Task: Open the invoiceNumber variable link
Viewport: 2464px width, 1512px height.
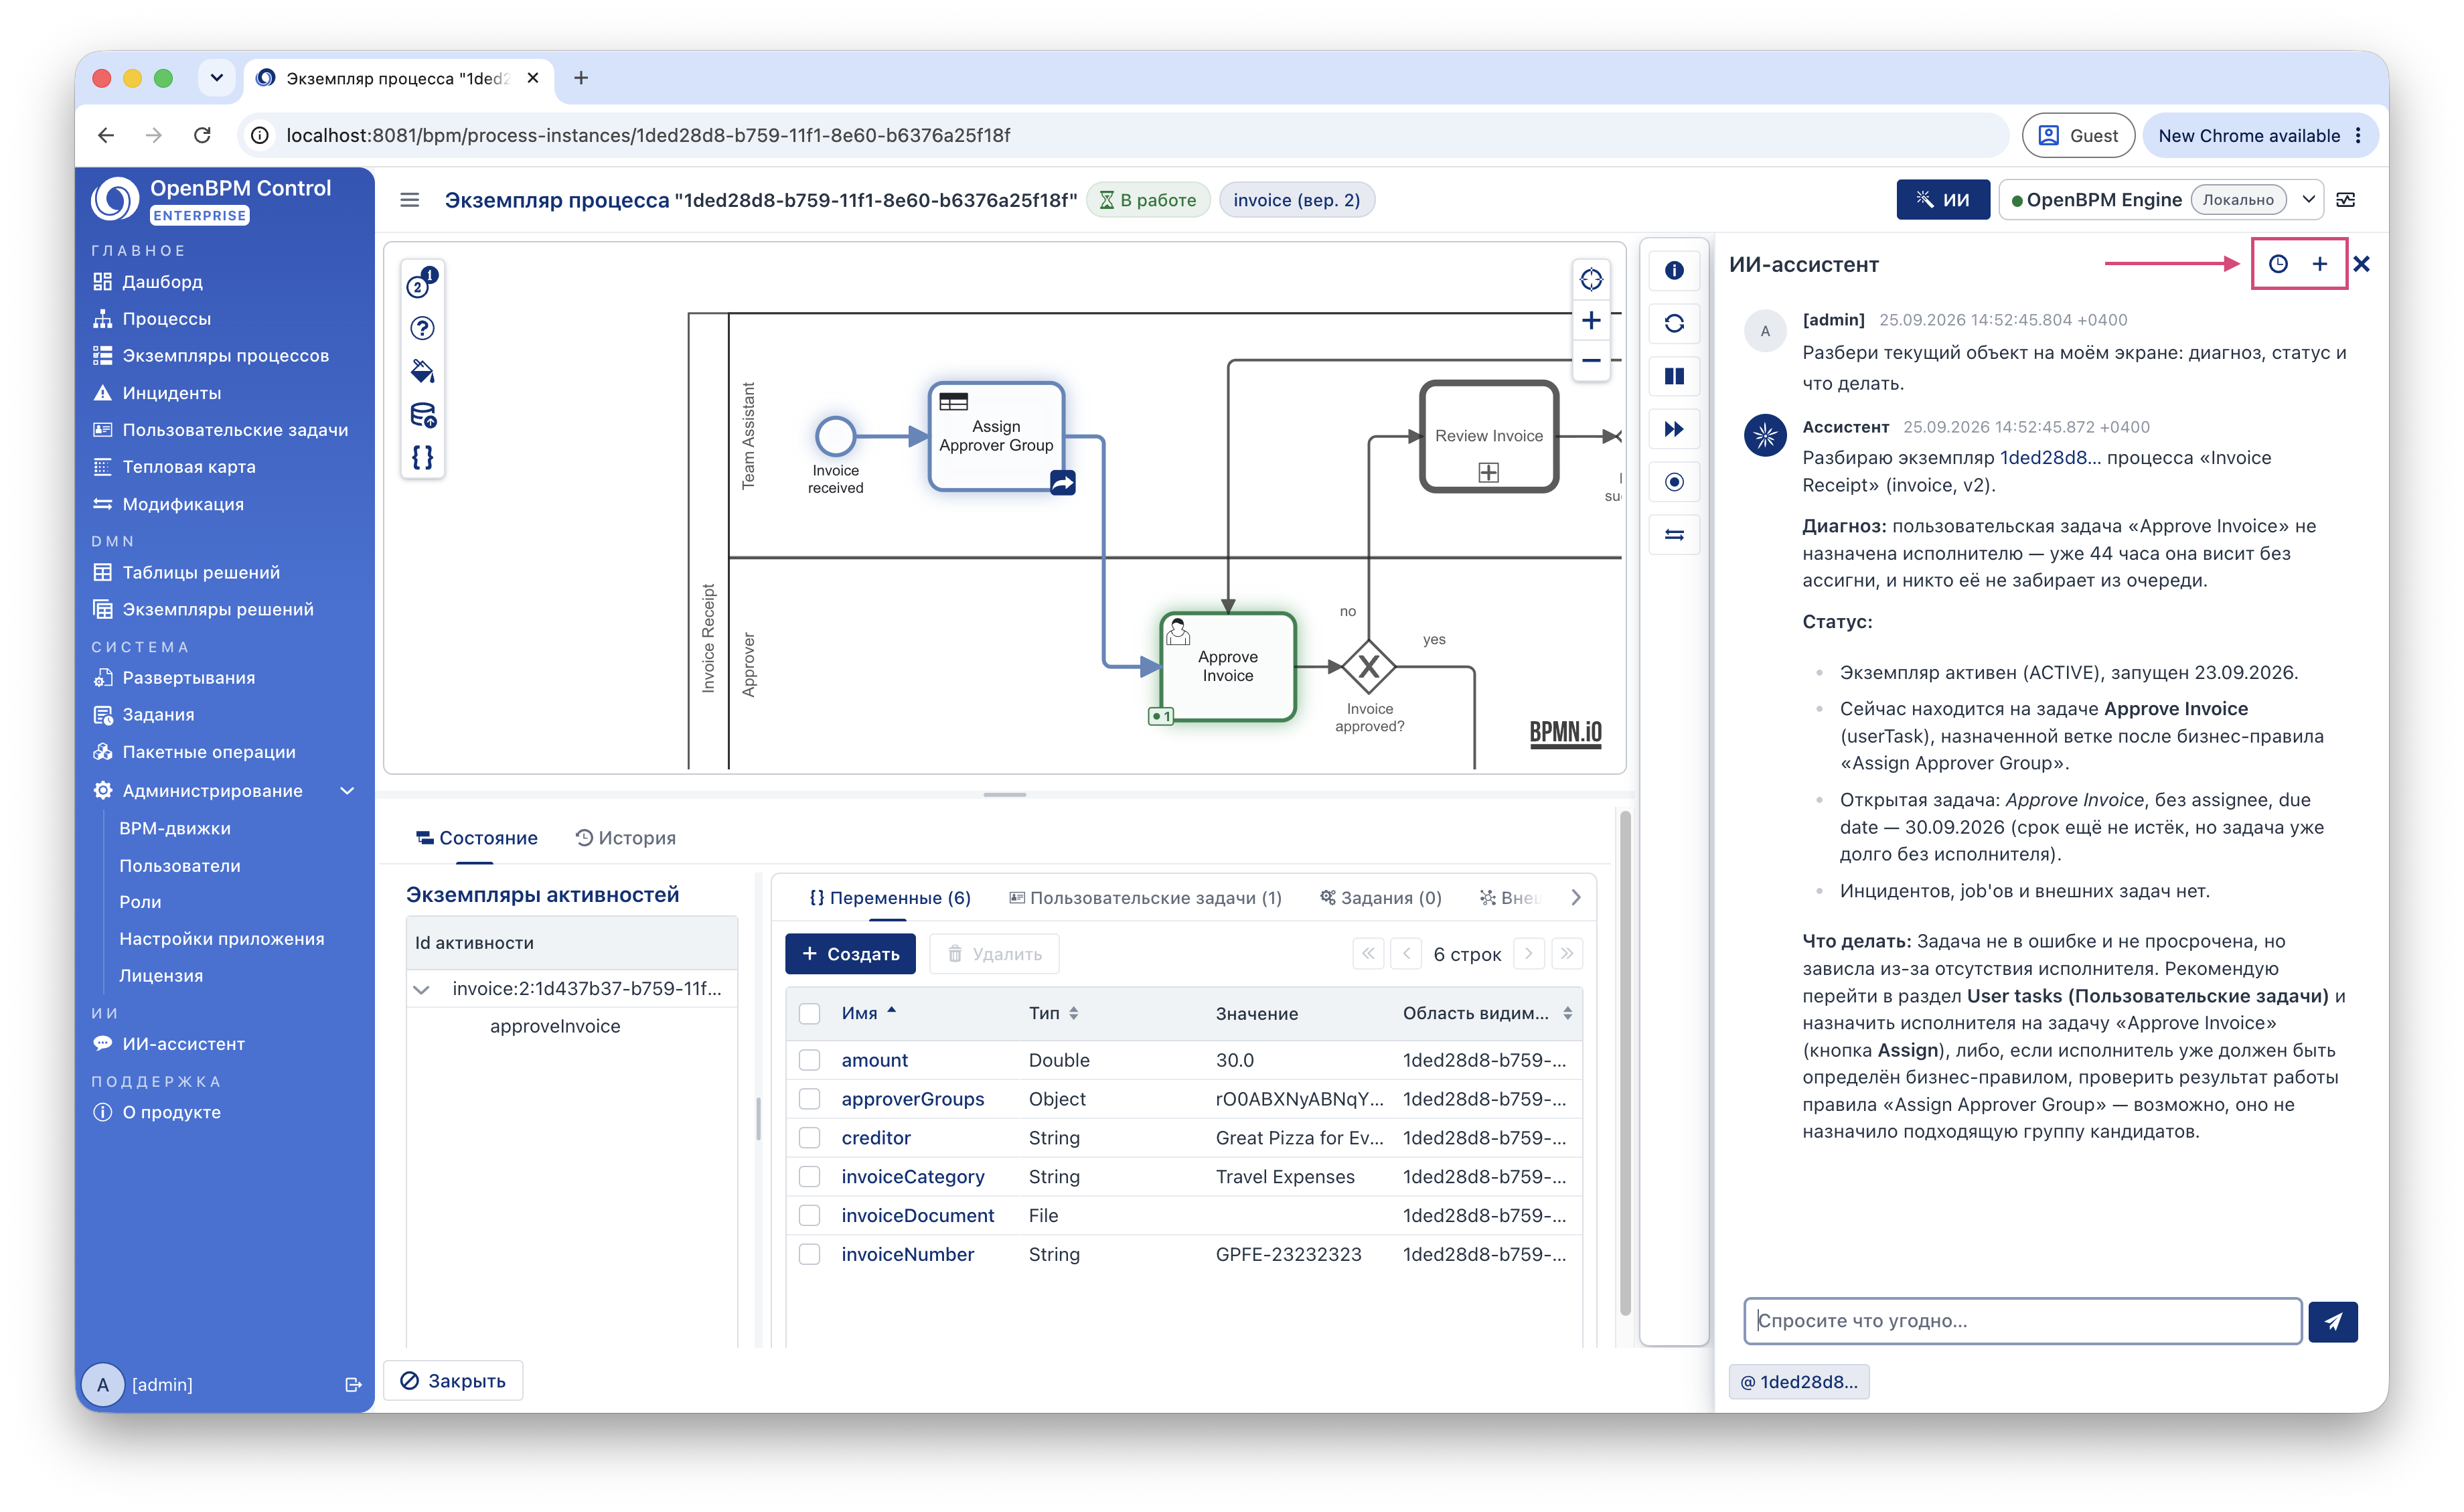Action: coord(907,1254)
